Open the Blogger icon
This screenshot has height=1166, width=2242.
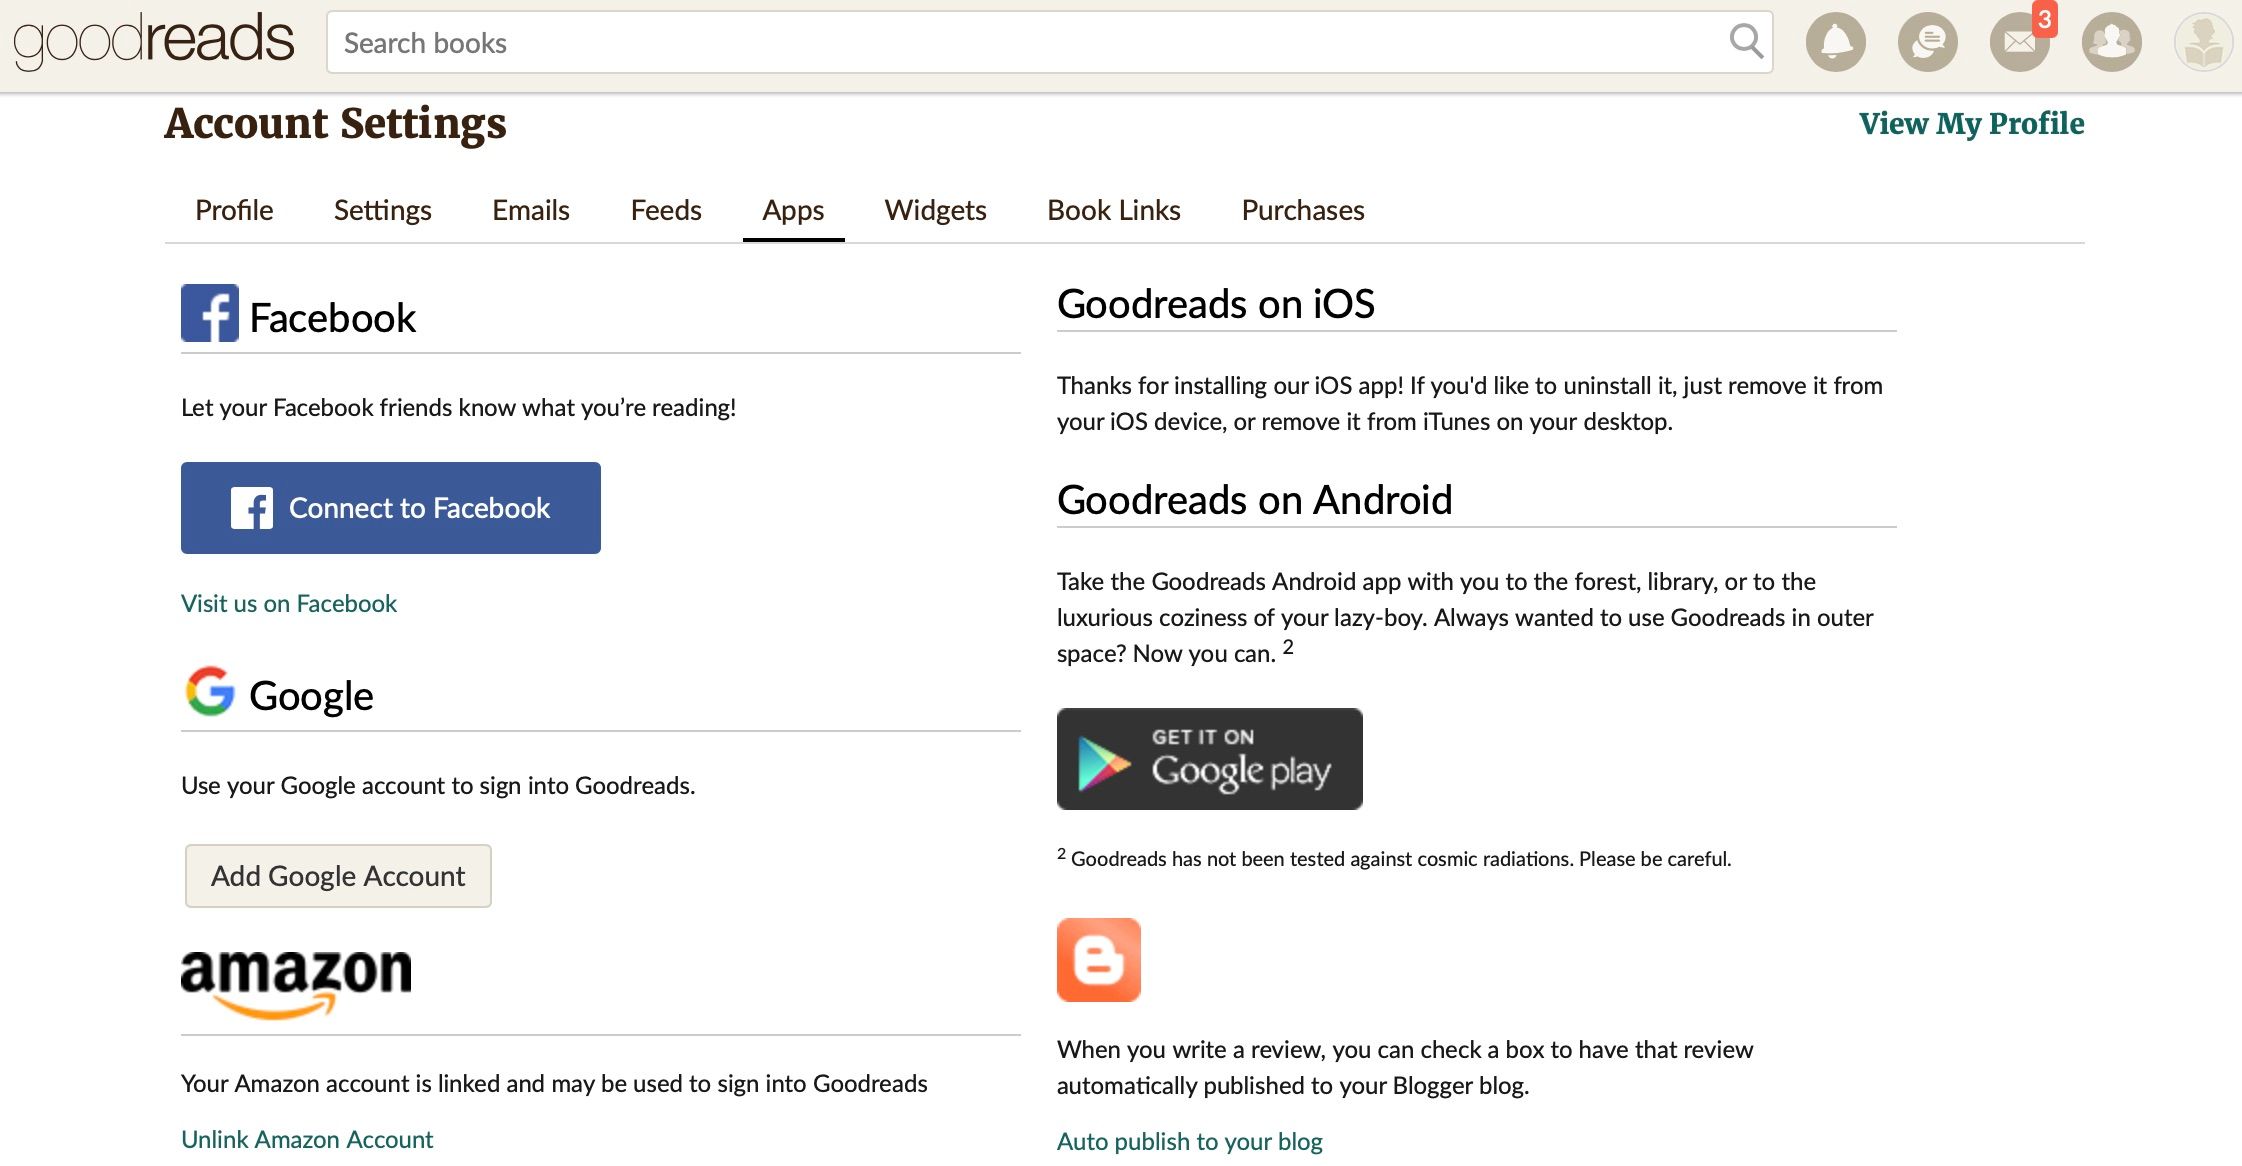point(1098,960)
